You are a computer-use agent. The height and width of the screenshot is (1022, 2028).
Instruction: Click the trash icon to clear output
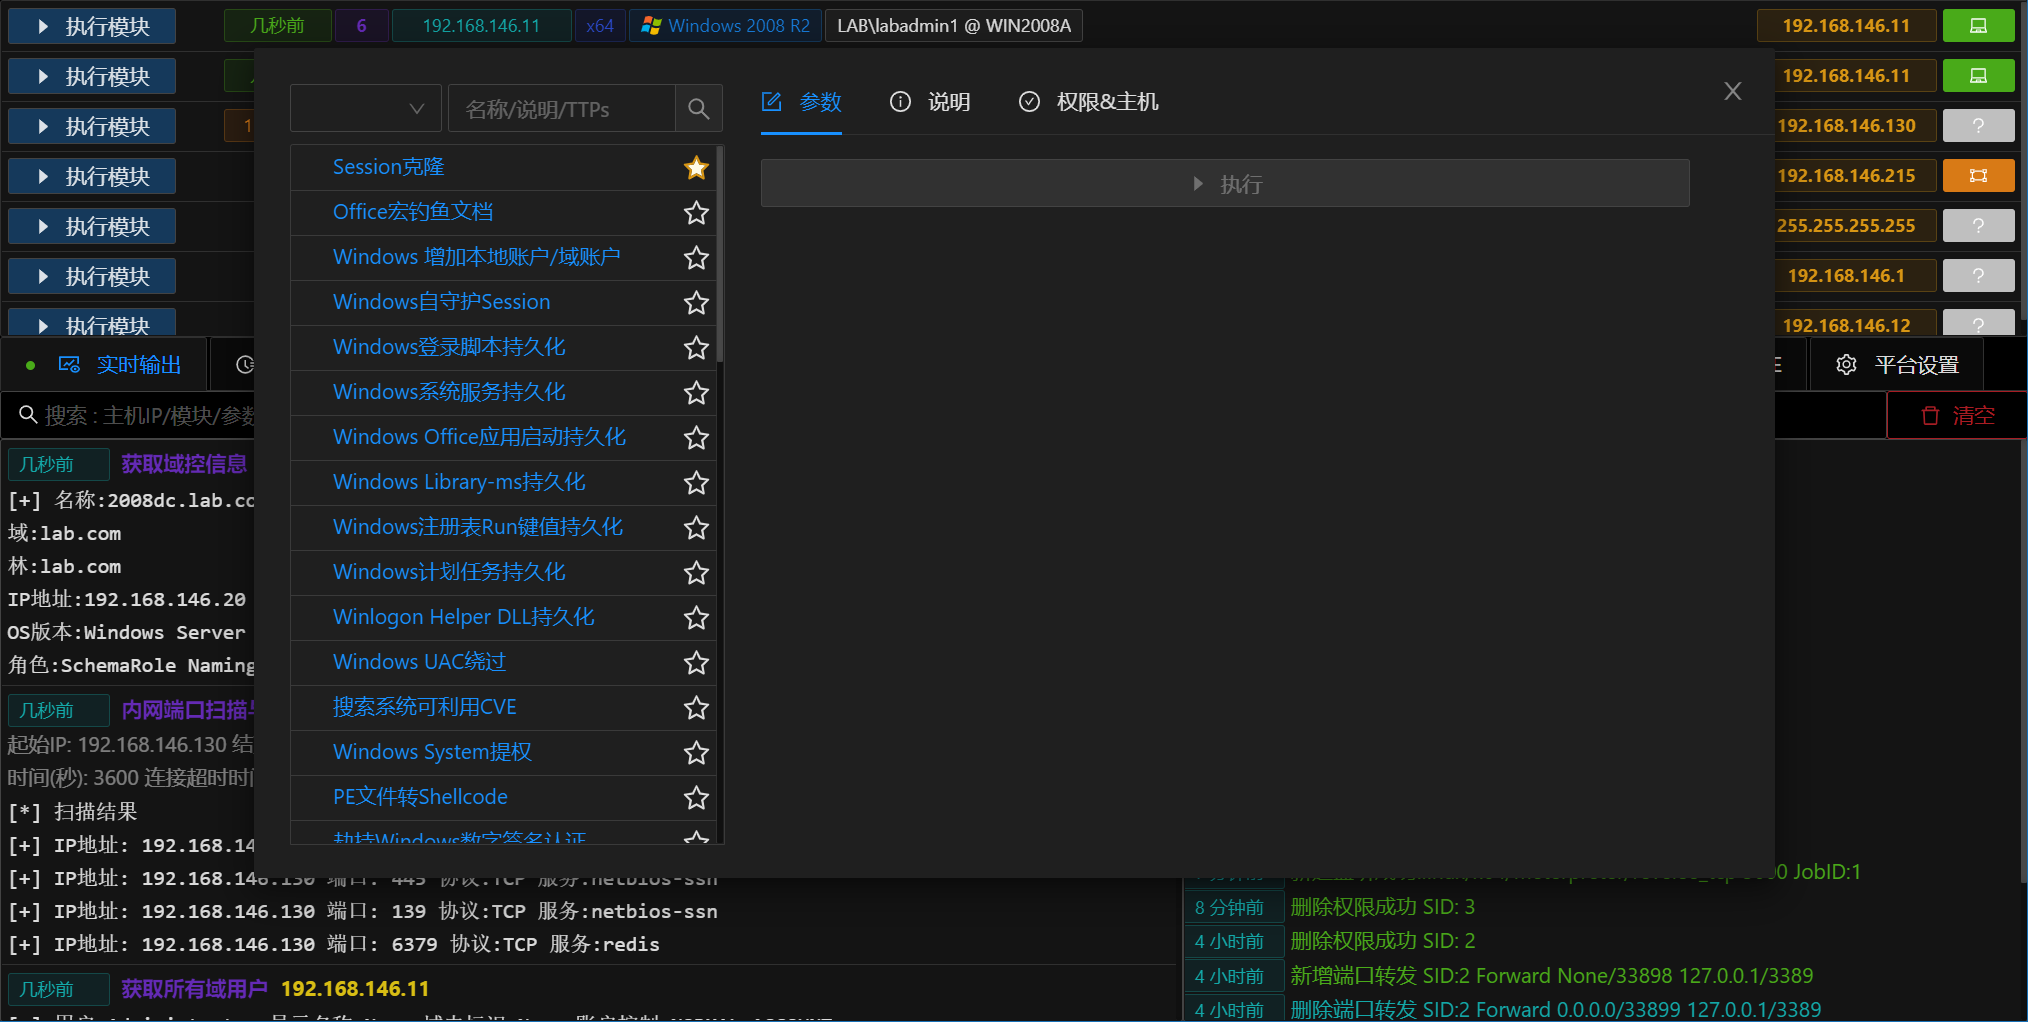pos(1930,416)
